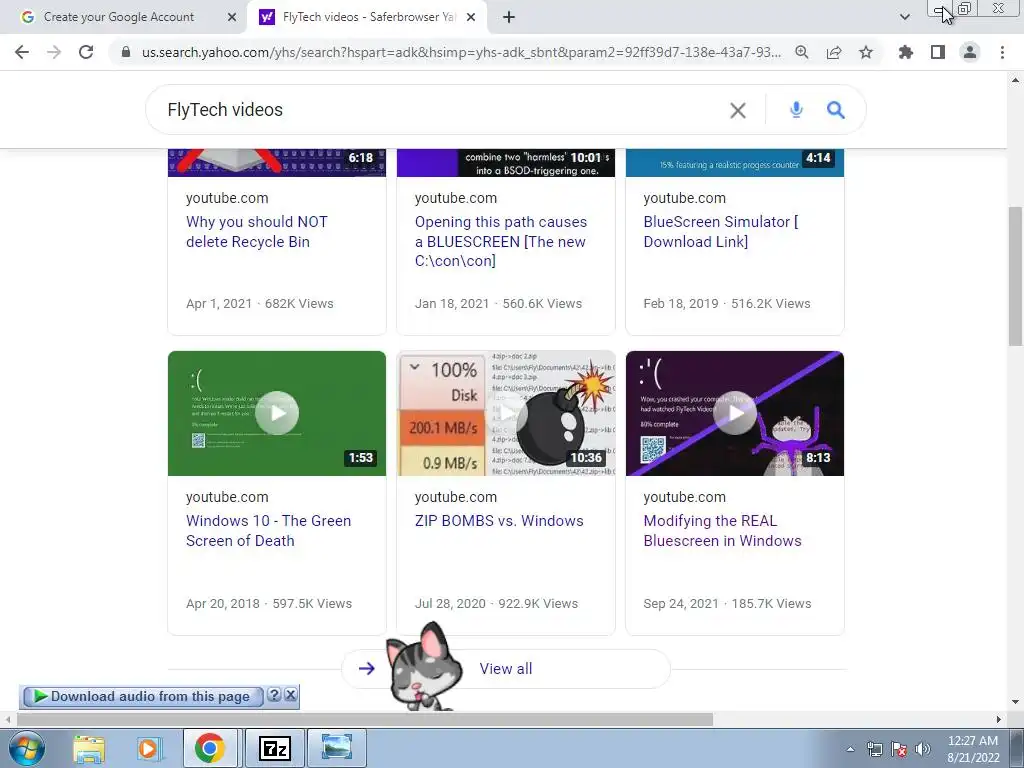Screen dimensions: 1024x768
Task: Play the purple Bluescreen video thumbnail
Action: pos(735,413)
